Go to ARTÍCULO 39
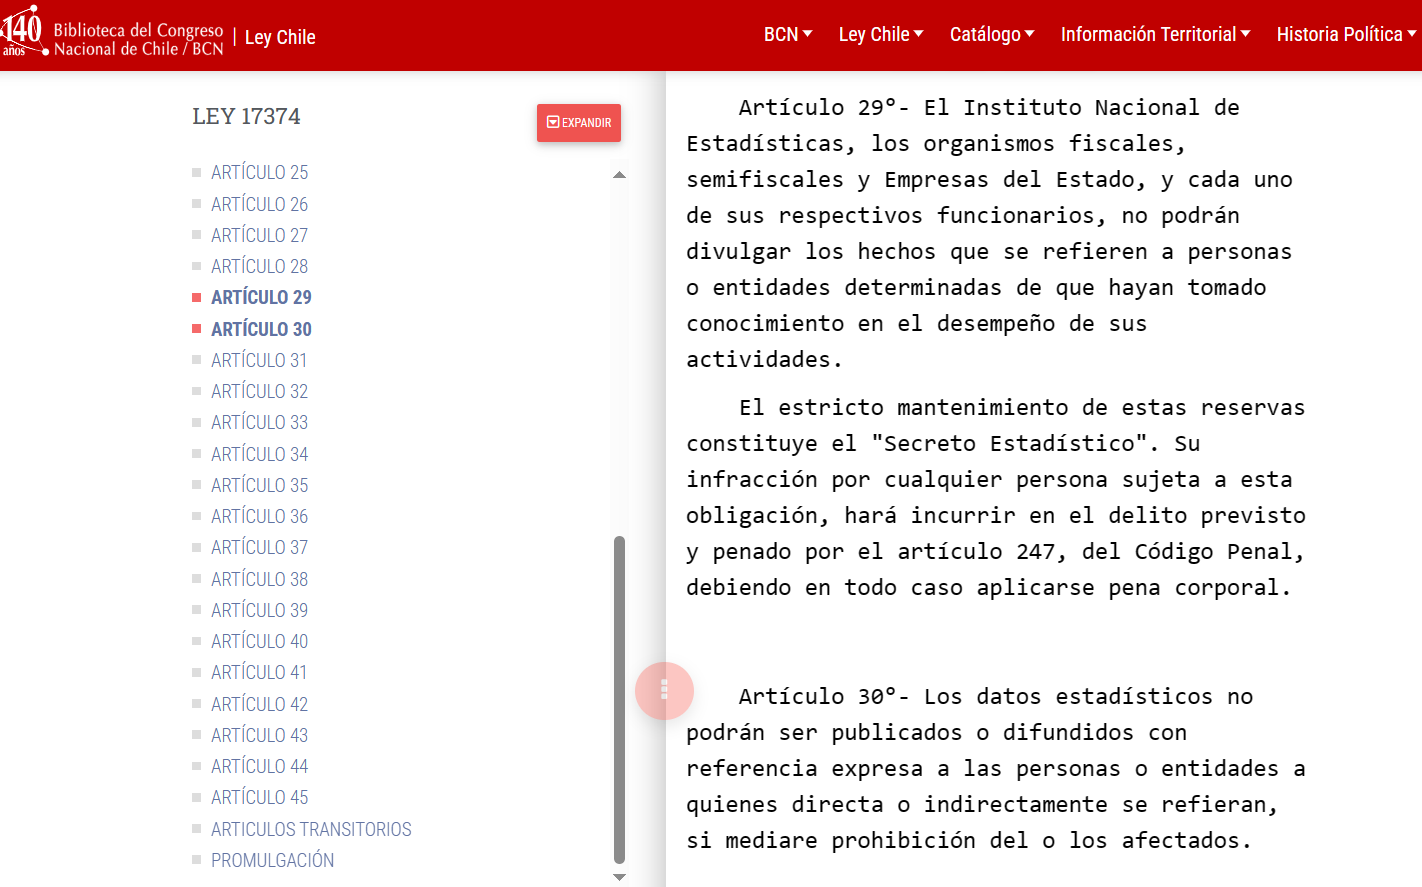This screenshot has width=1422, height=887. (259, 610)
